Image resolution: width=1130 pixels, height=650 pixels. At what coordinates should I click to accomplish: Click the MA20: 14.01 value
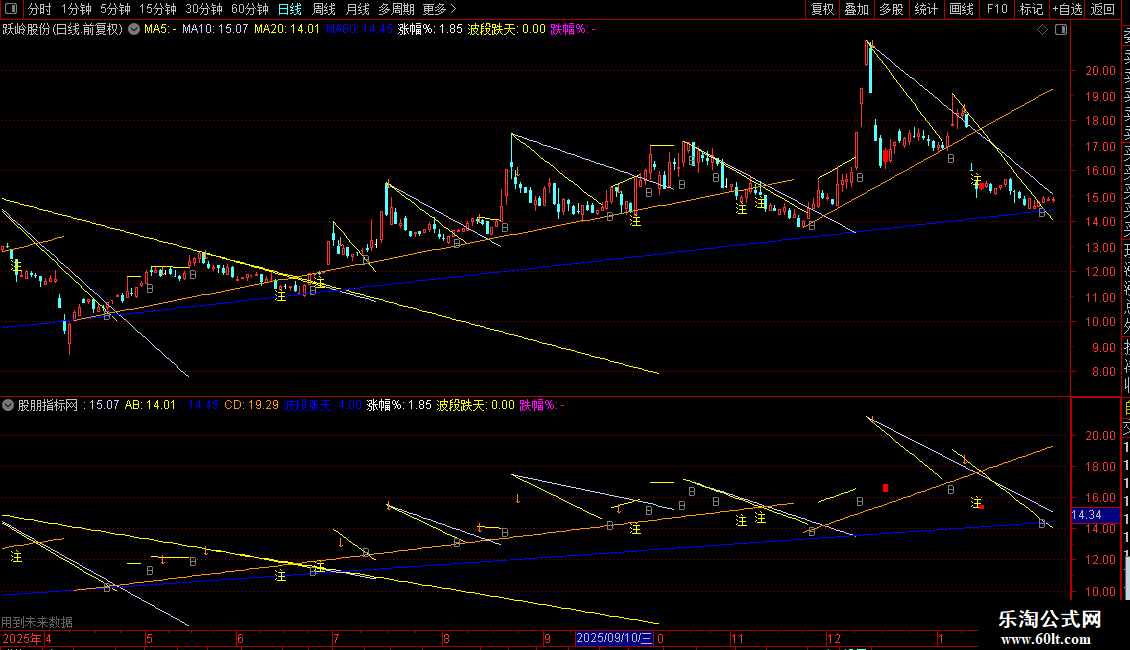click(286, 30)
